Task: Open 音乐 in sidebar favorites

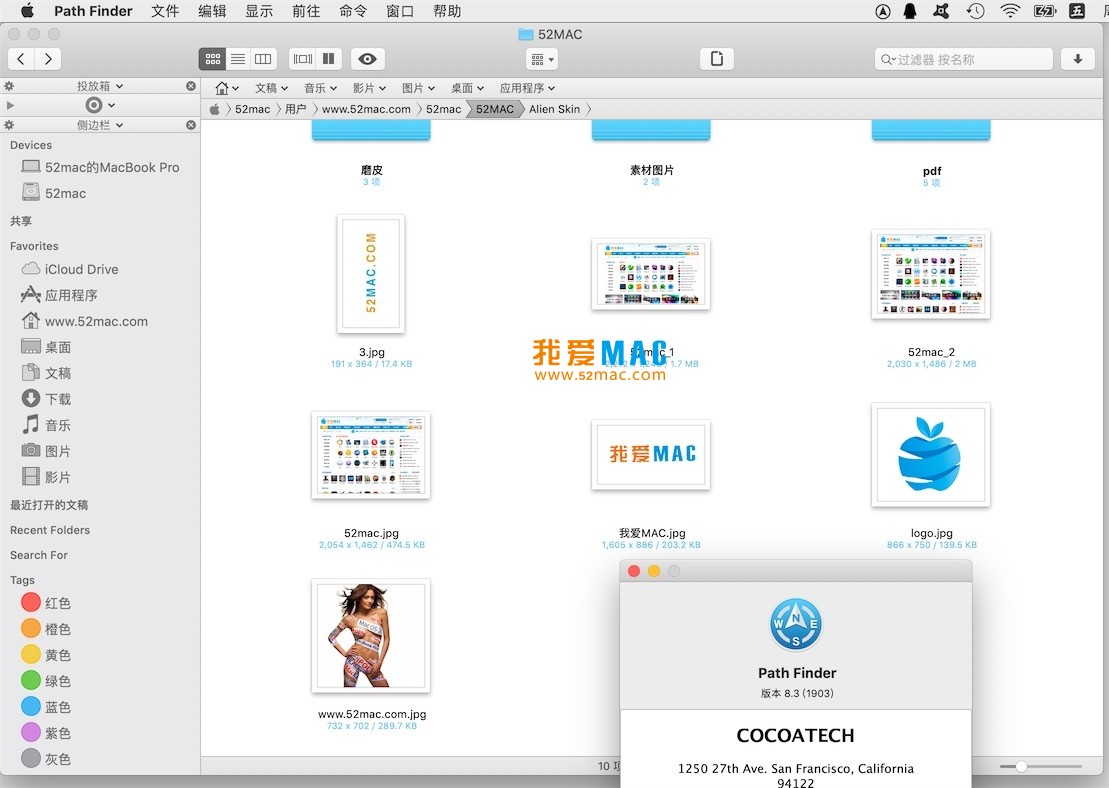Action: point(46,425)
